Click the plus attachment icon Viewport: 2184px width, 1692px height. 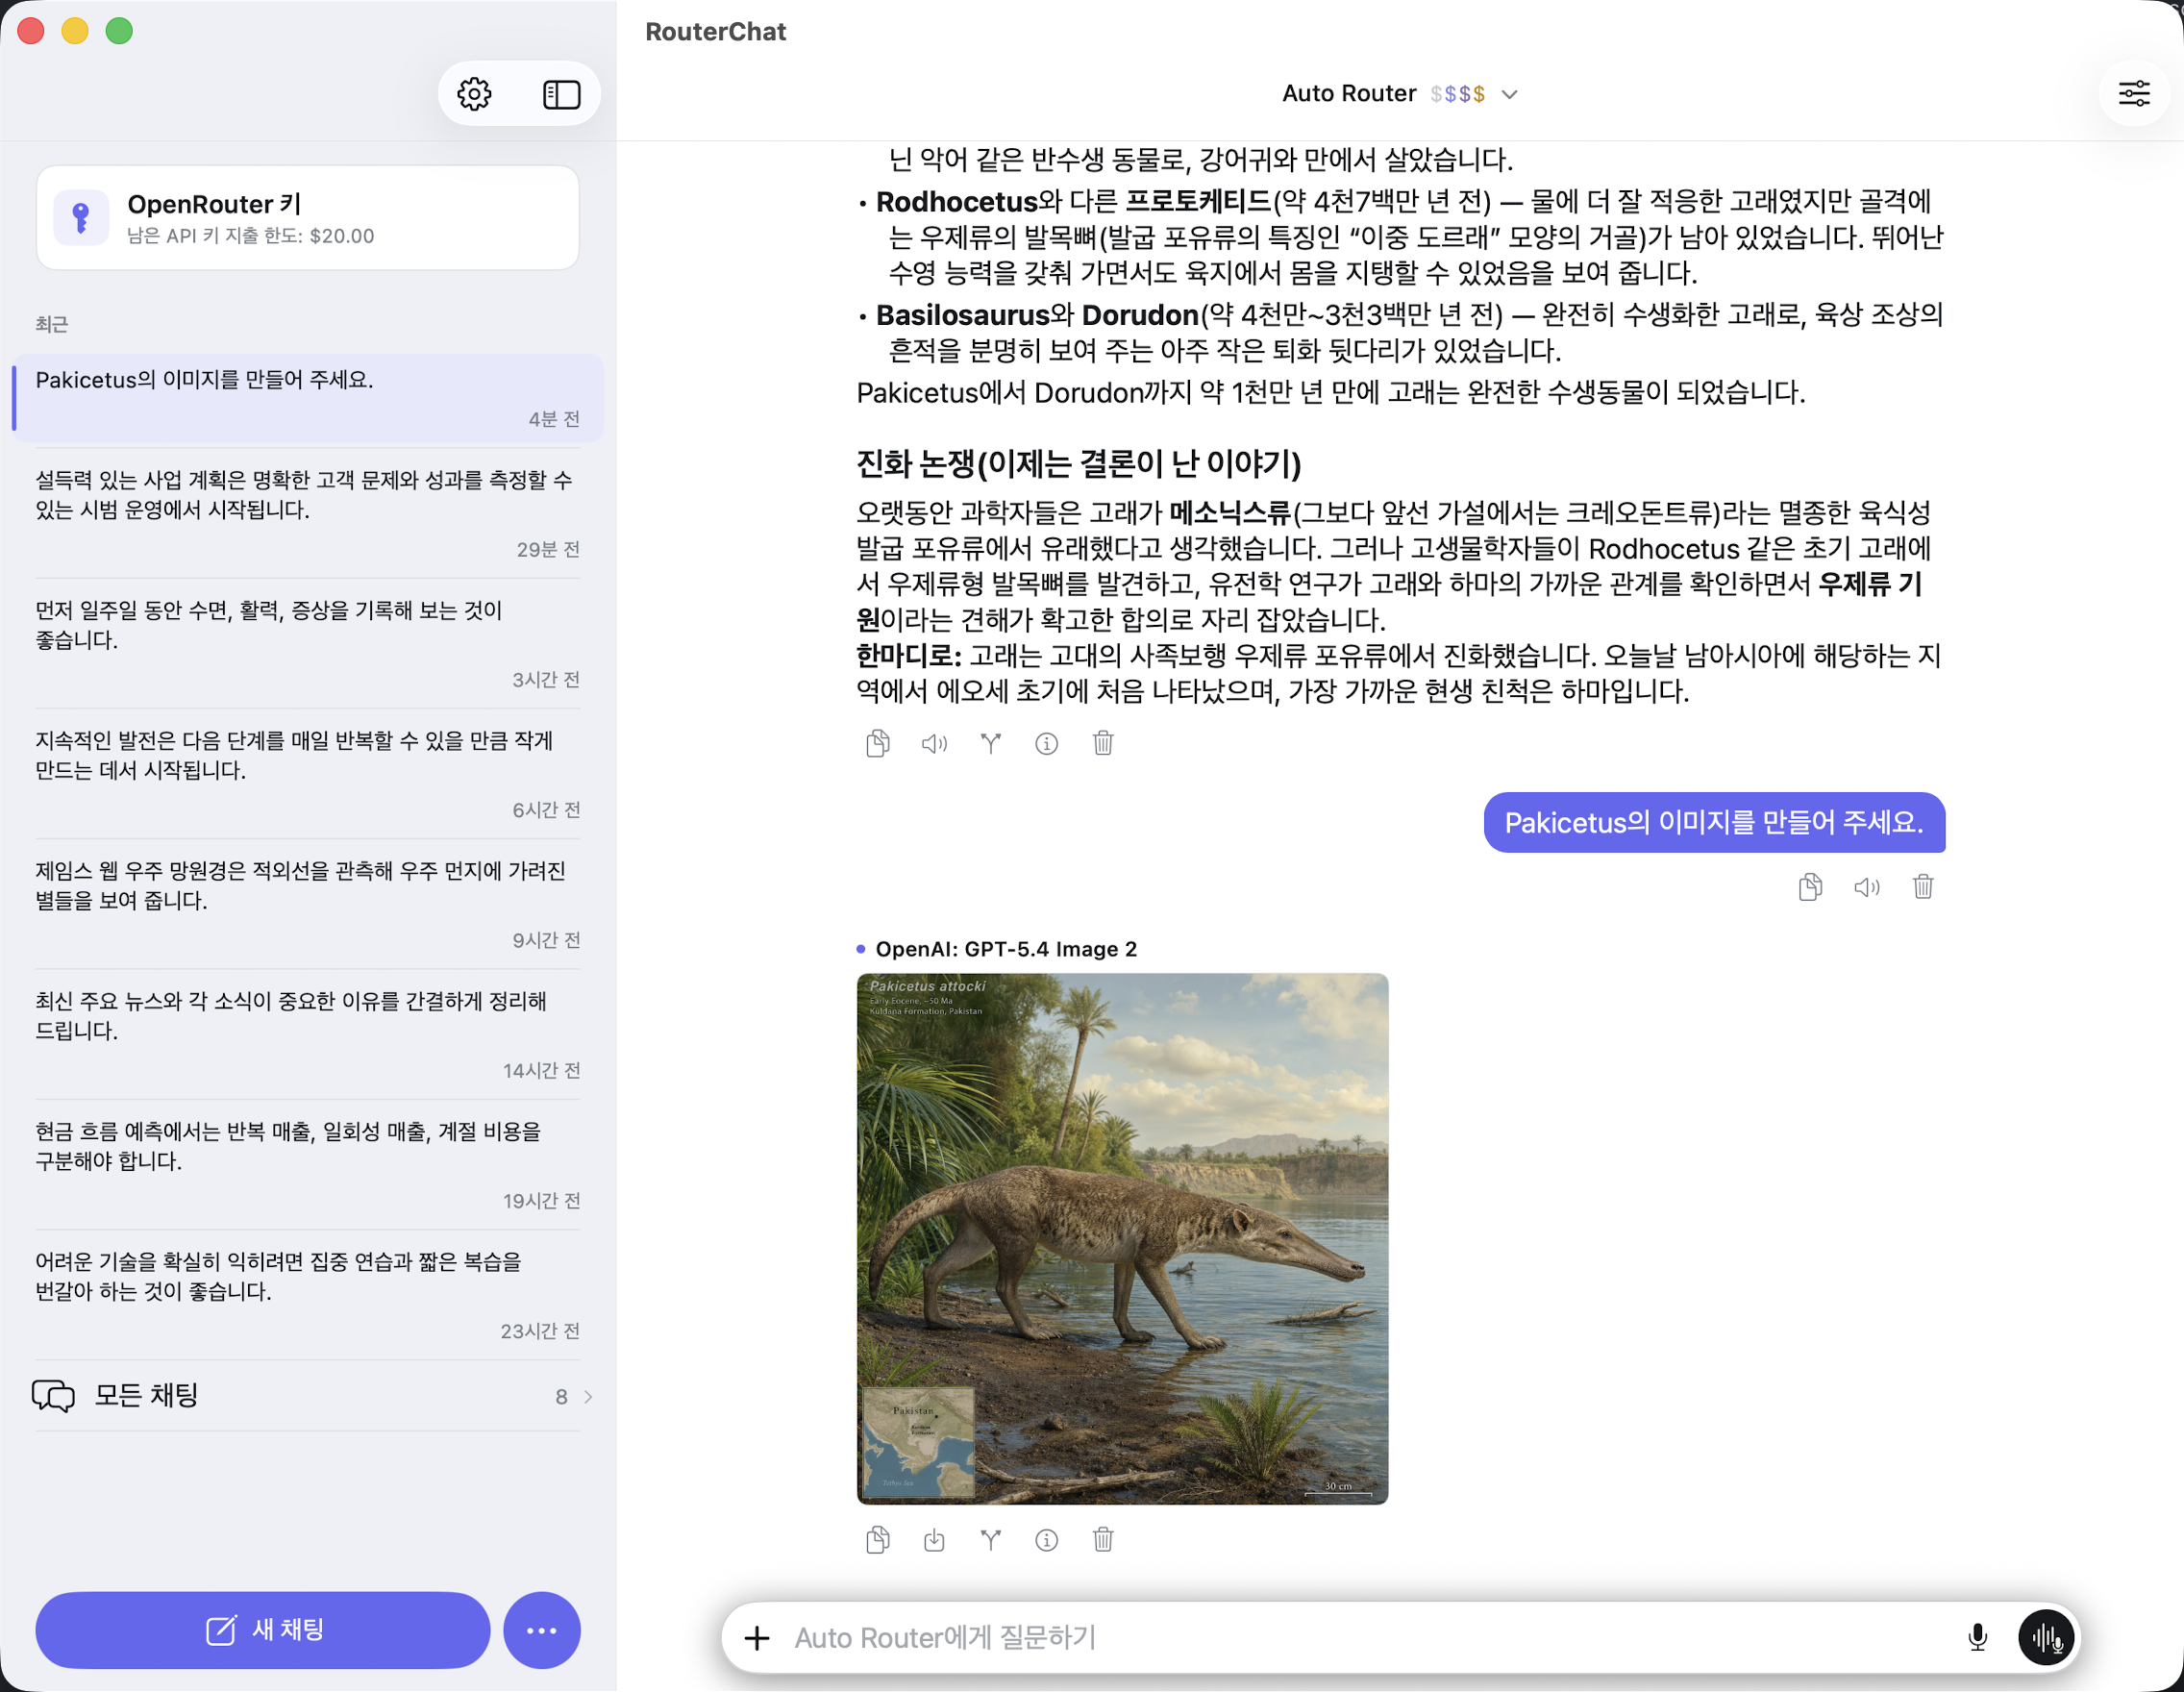coord(757,1637)
